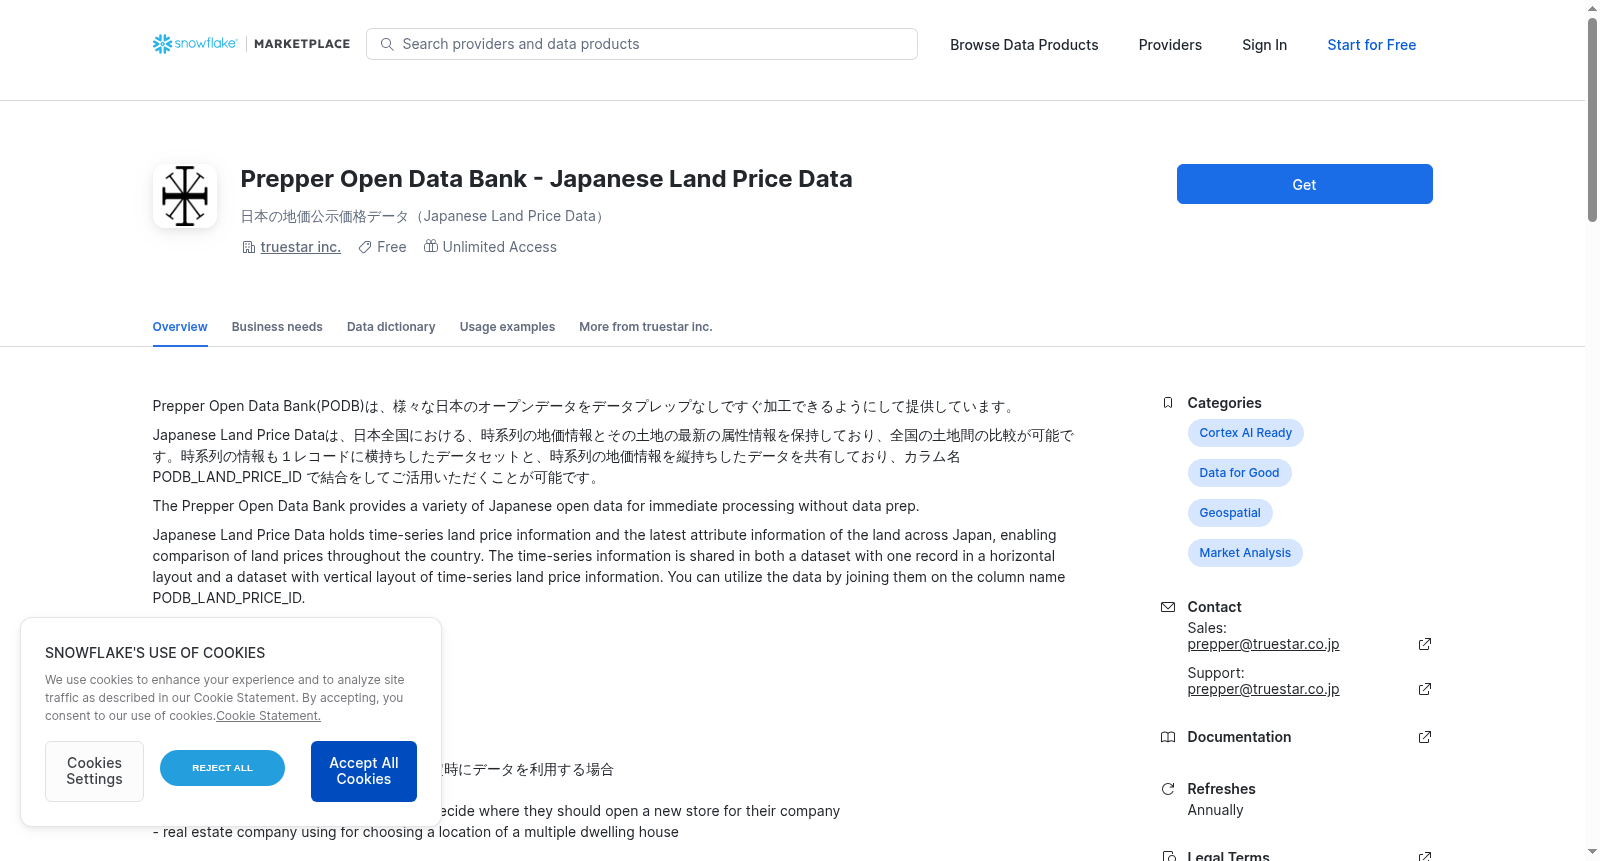This screenshot has width=1600, height=861.
Task: Switch to the Usage examples tab
Action: click(x=507, y=327)
